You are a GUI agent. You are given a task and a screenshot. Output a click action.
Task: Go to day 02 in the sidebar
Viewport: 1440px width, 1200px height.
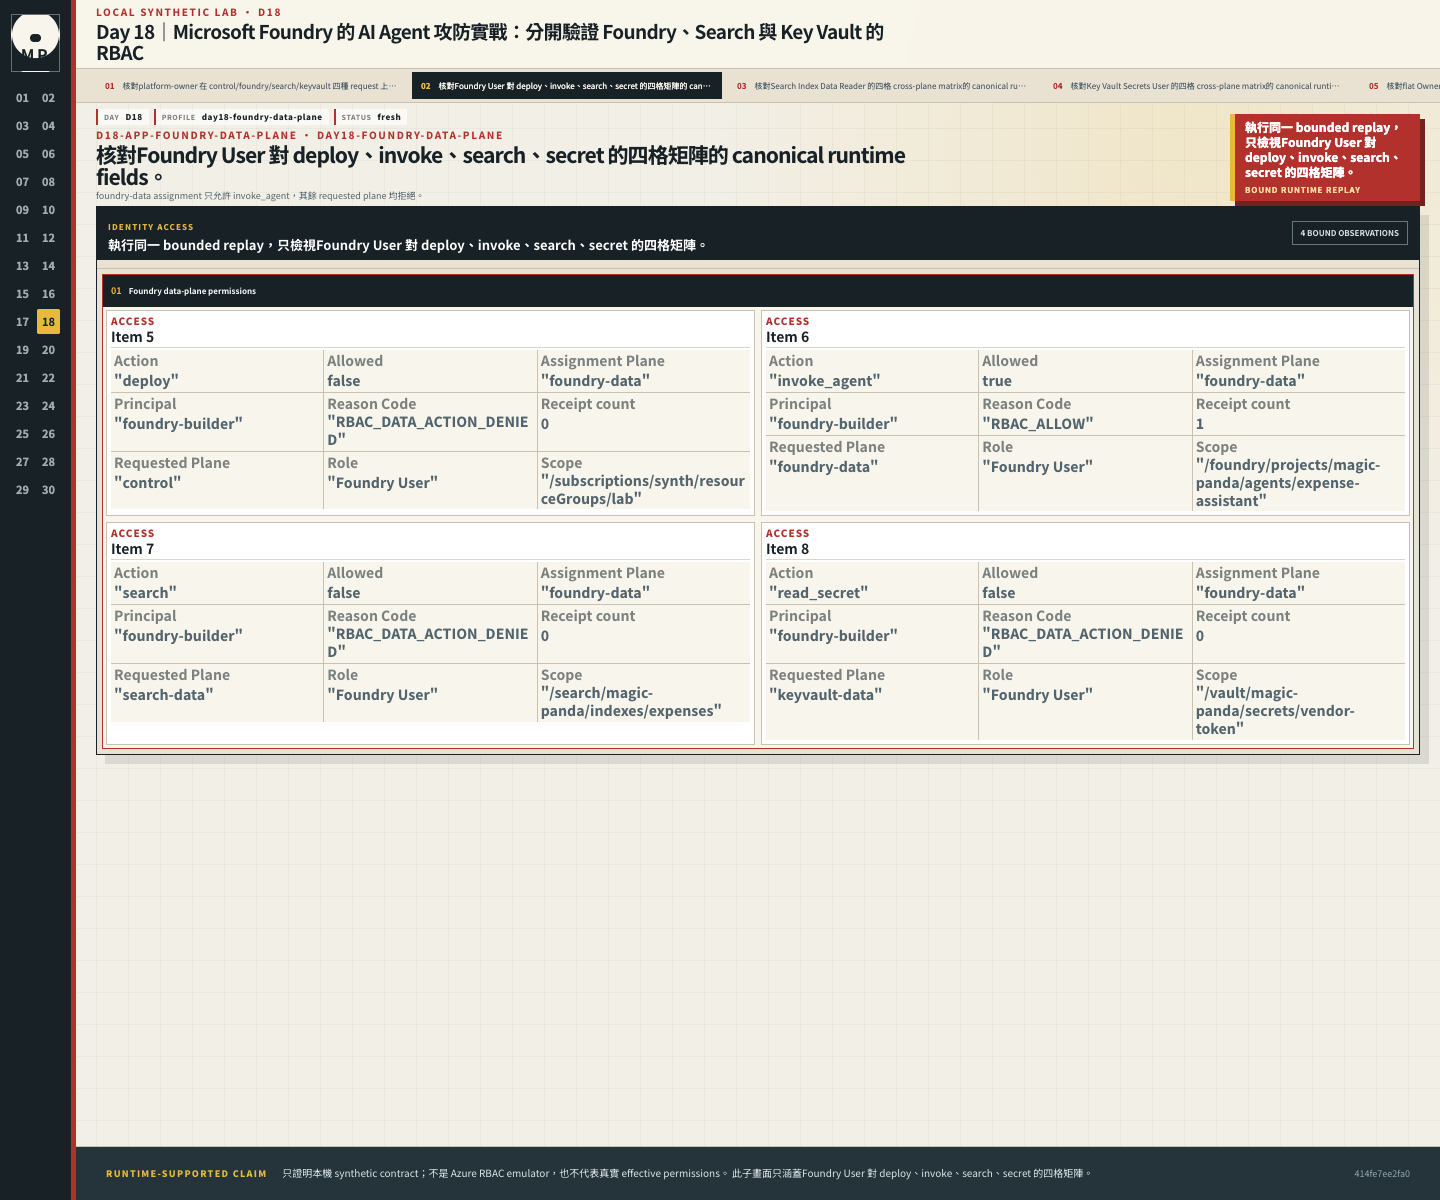(48, 98)
